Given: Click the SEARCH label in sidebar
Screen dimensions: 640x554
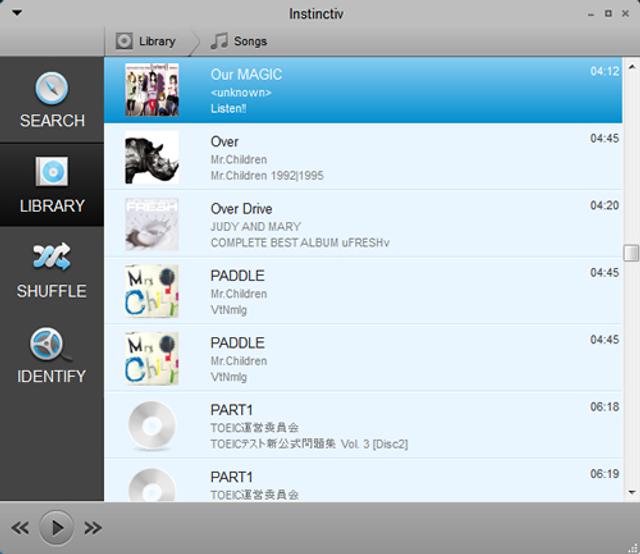Looking at the screenshot, I should (x=52, y=121).
